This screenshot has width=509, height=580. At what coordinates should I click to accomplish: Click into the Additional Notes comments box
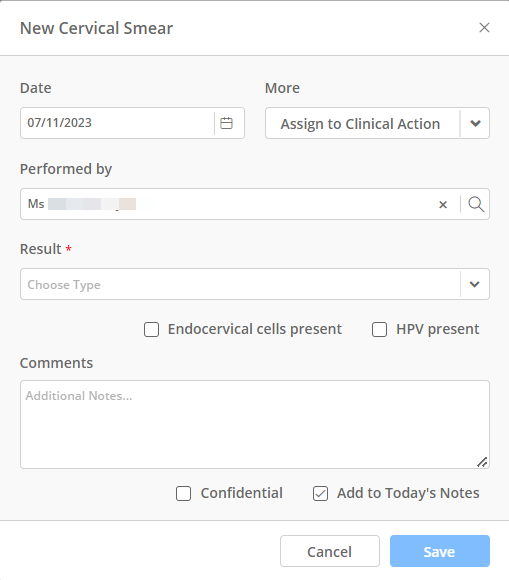point(255,425)
